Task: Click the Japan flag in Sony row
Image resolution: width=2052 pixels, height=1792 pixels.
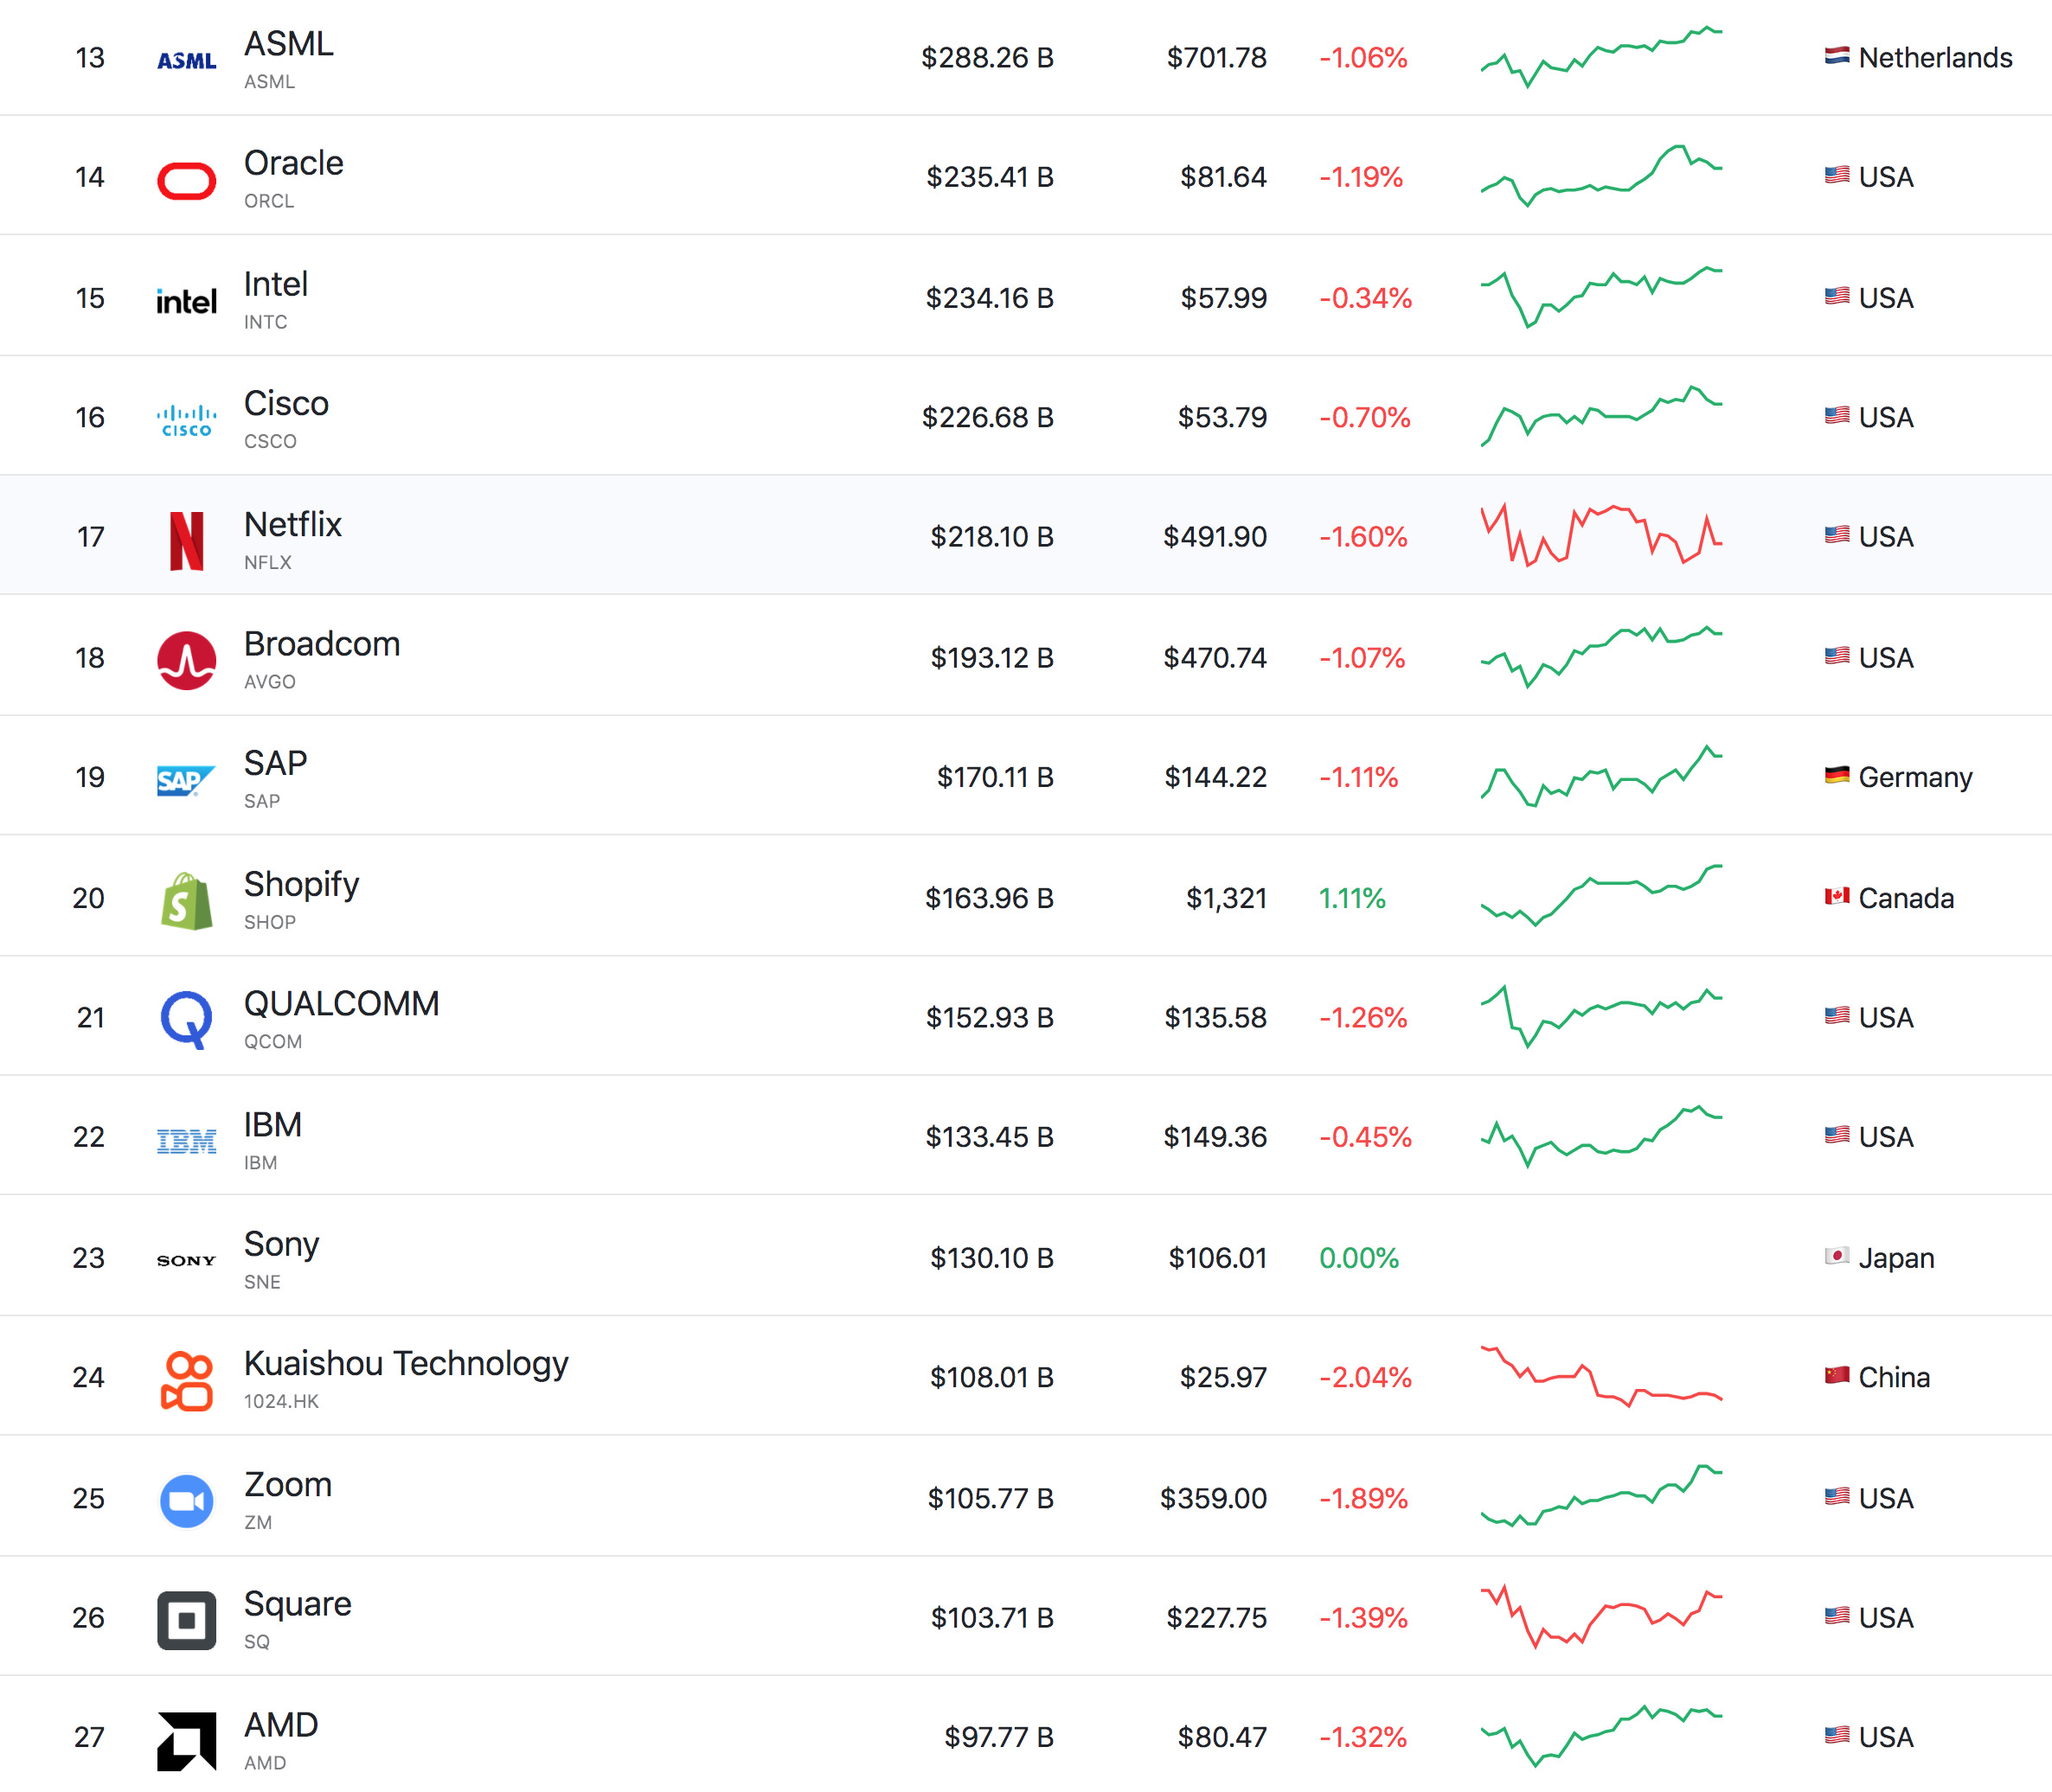Action: click(1837, 1256)
